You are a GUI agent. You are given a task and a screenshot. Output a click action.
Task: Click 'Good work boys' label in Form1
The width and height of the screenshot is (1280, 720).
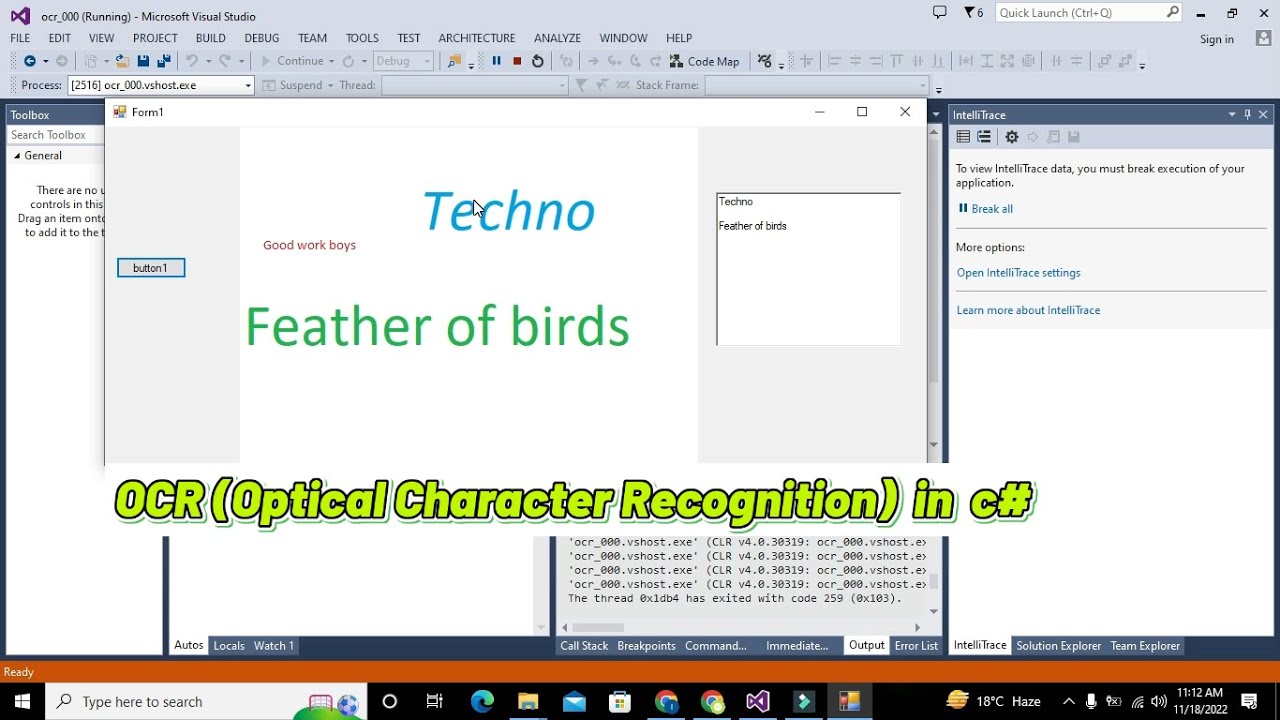pos(309,245)
